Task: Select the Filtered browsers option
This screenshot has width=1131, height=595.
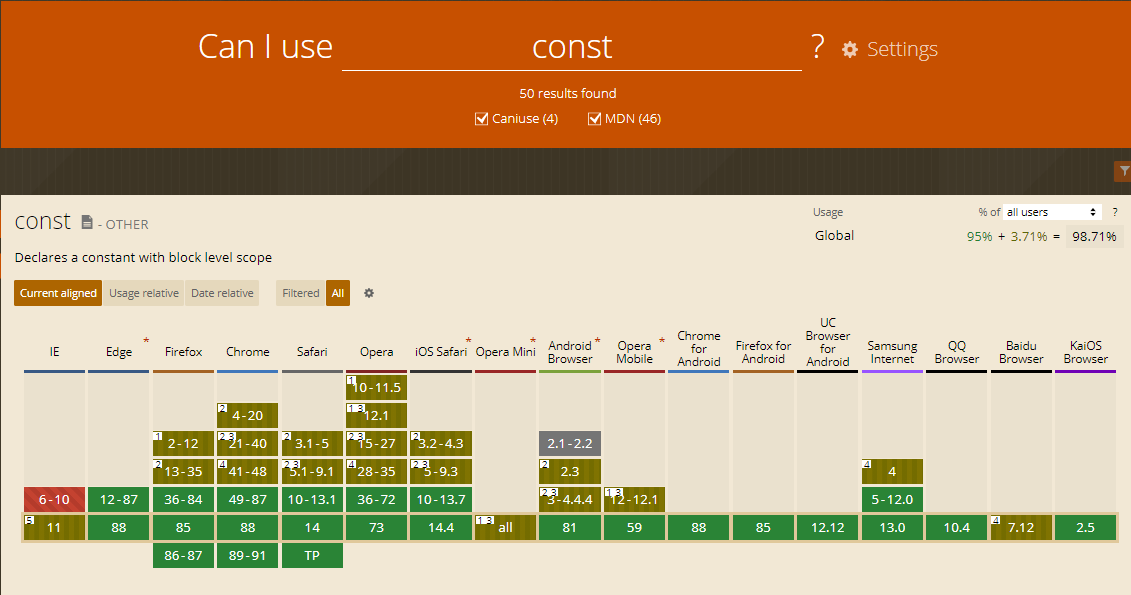Action: point(301,293)
